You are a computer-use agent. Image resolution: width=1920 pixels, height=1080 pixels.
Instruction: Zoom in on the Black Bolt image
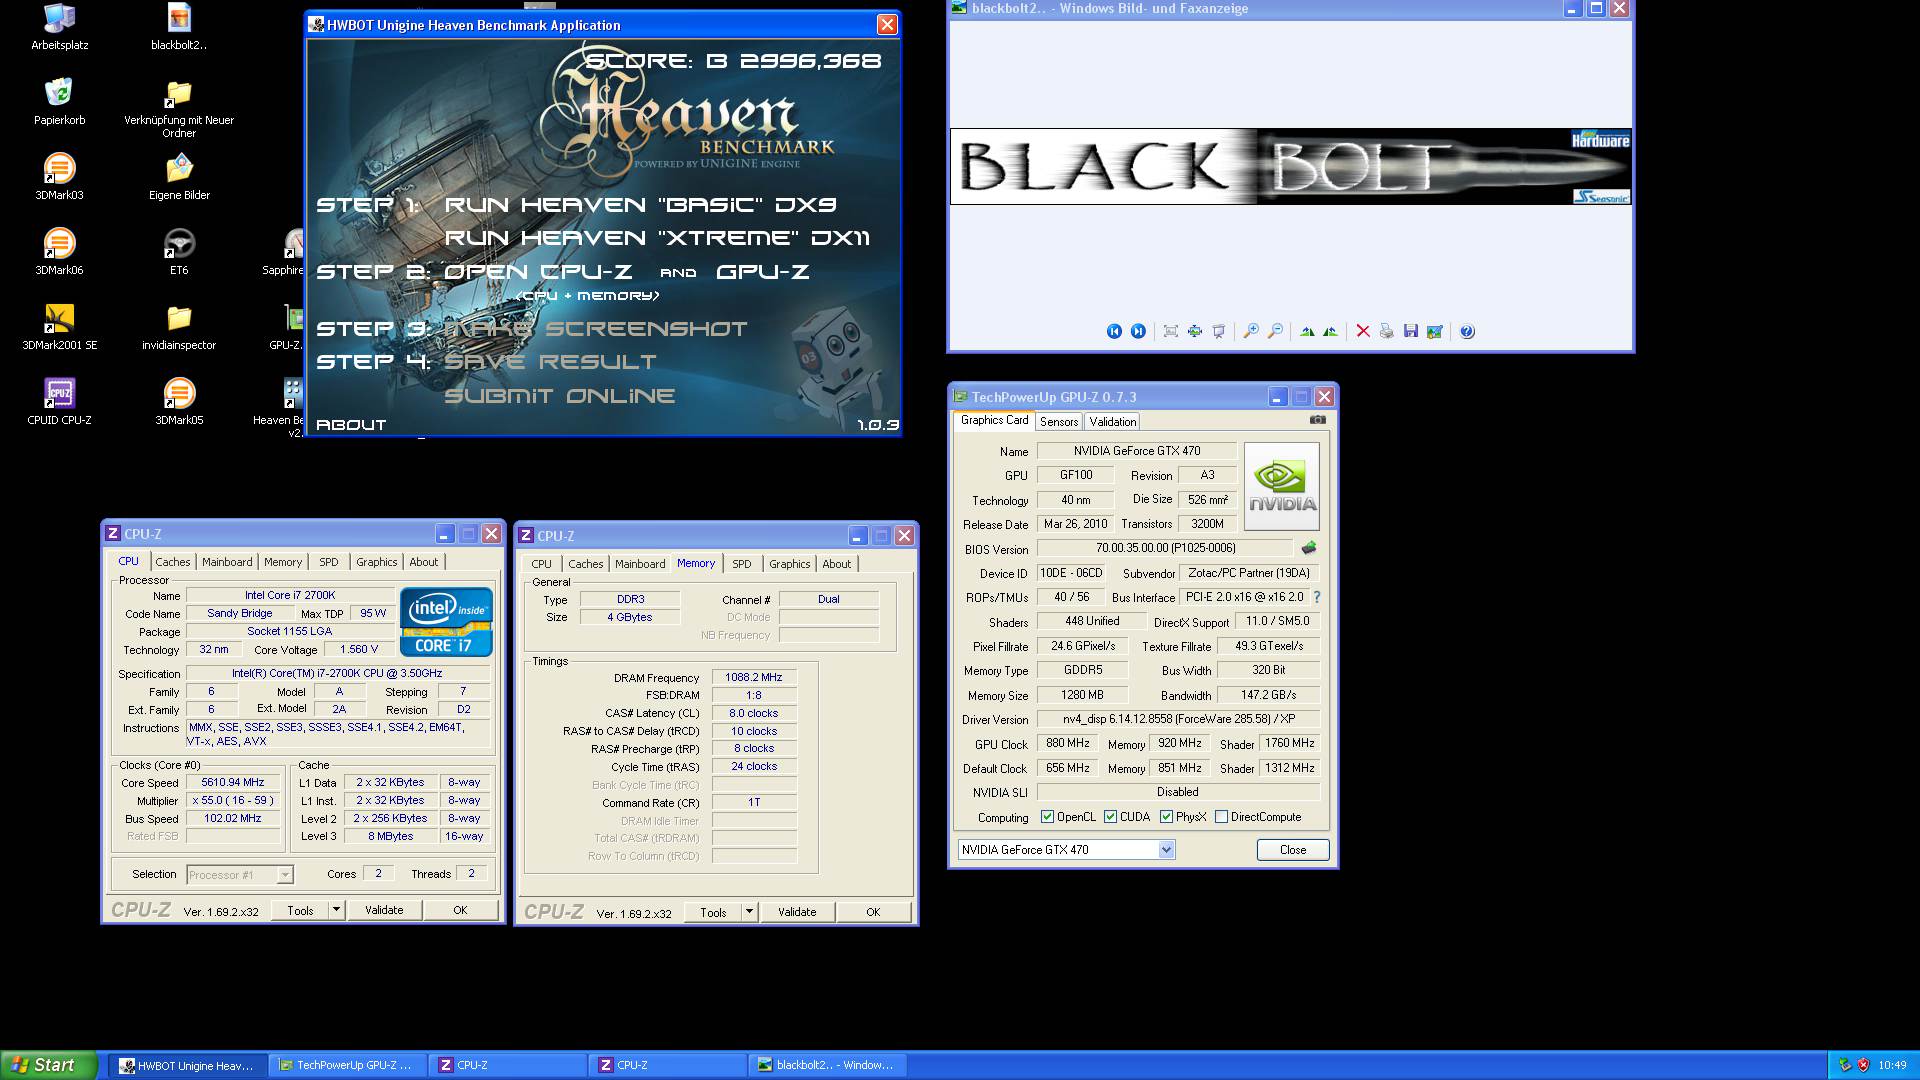pos(1251,331)
